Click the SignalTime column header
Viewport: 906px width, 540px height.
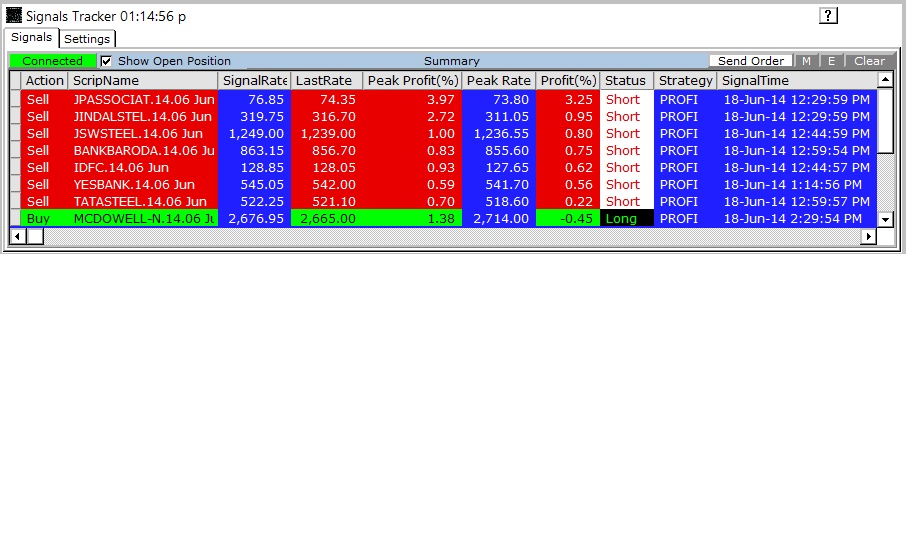pyautogui.click(x=796, y=80)
